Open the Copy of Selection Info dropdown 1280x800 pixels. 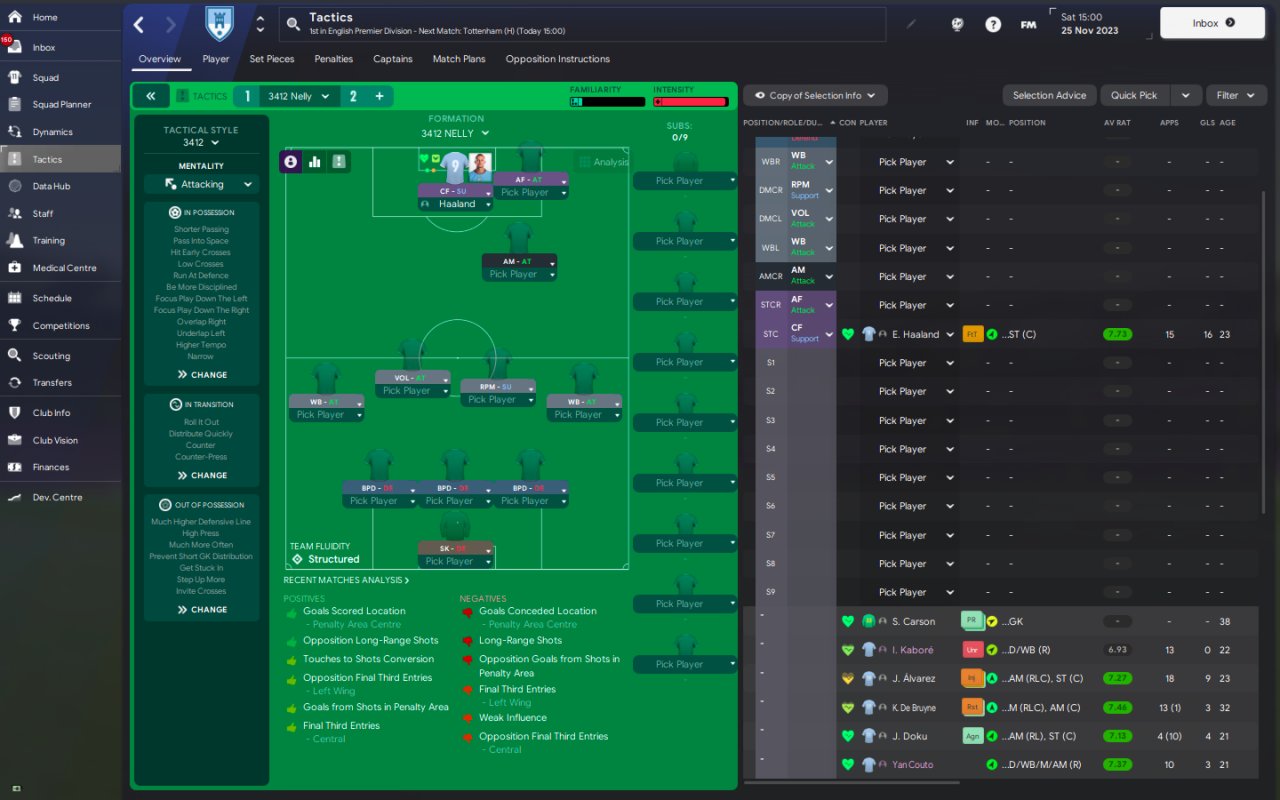(x=815, y=96)
